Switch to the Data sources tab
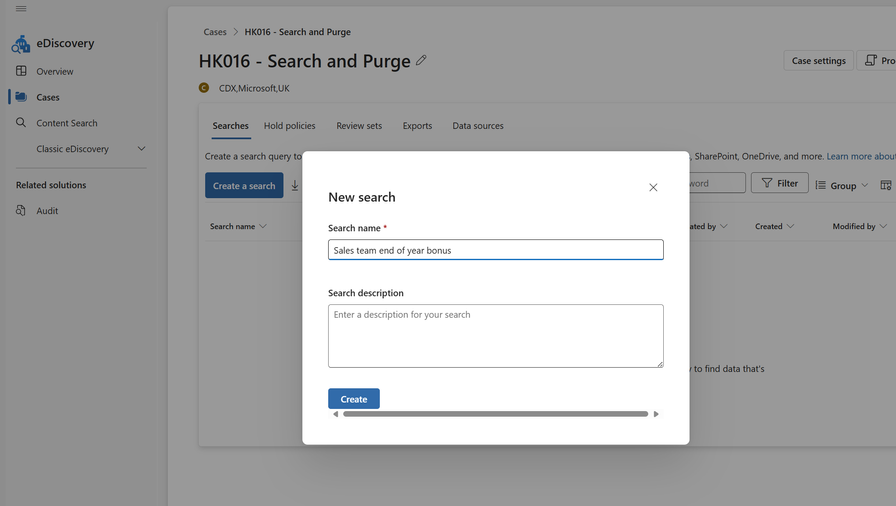This screenshot has height=506, width=896. 478,126
